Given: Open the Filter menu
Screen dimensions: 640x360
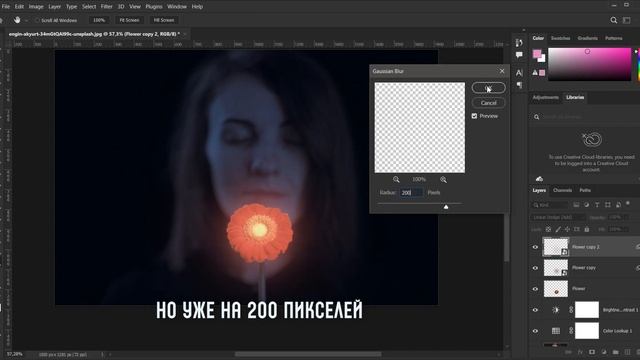Looking at the screenshot, I should coord(107,7).
